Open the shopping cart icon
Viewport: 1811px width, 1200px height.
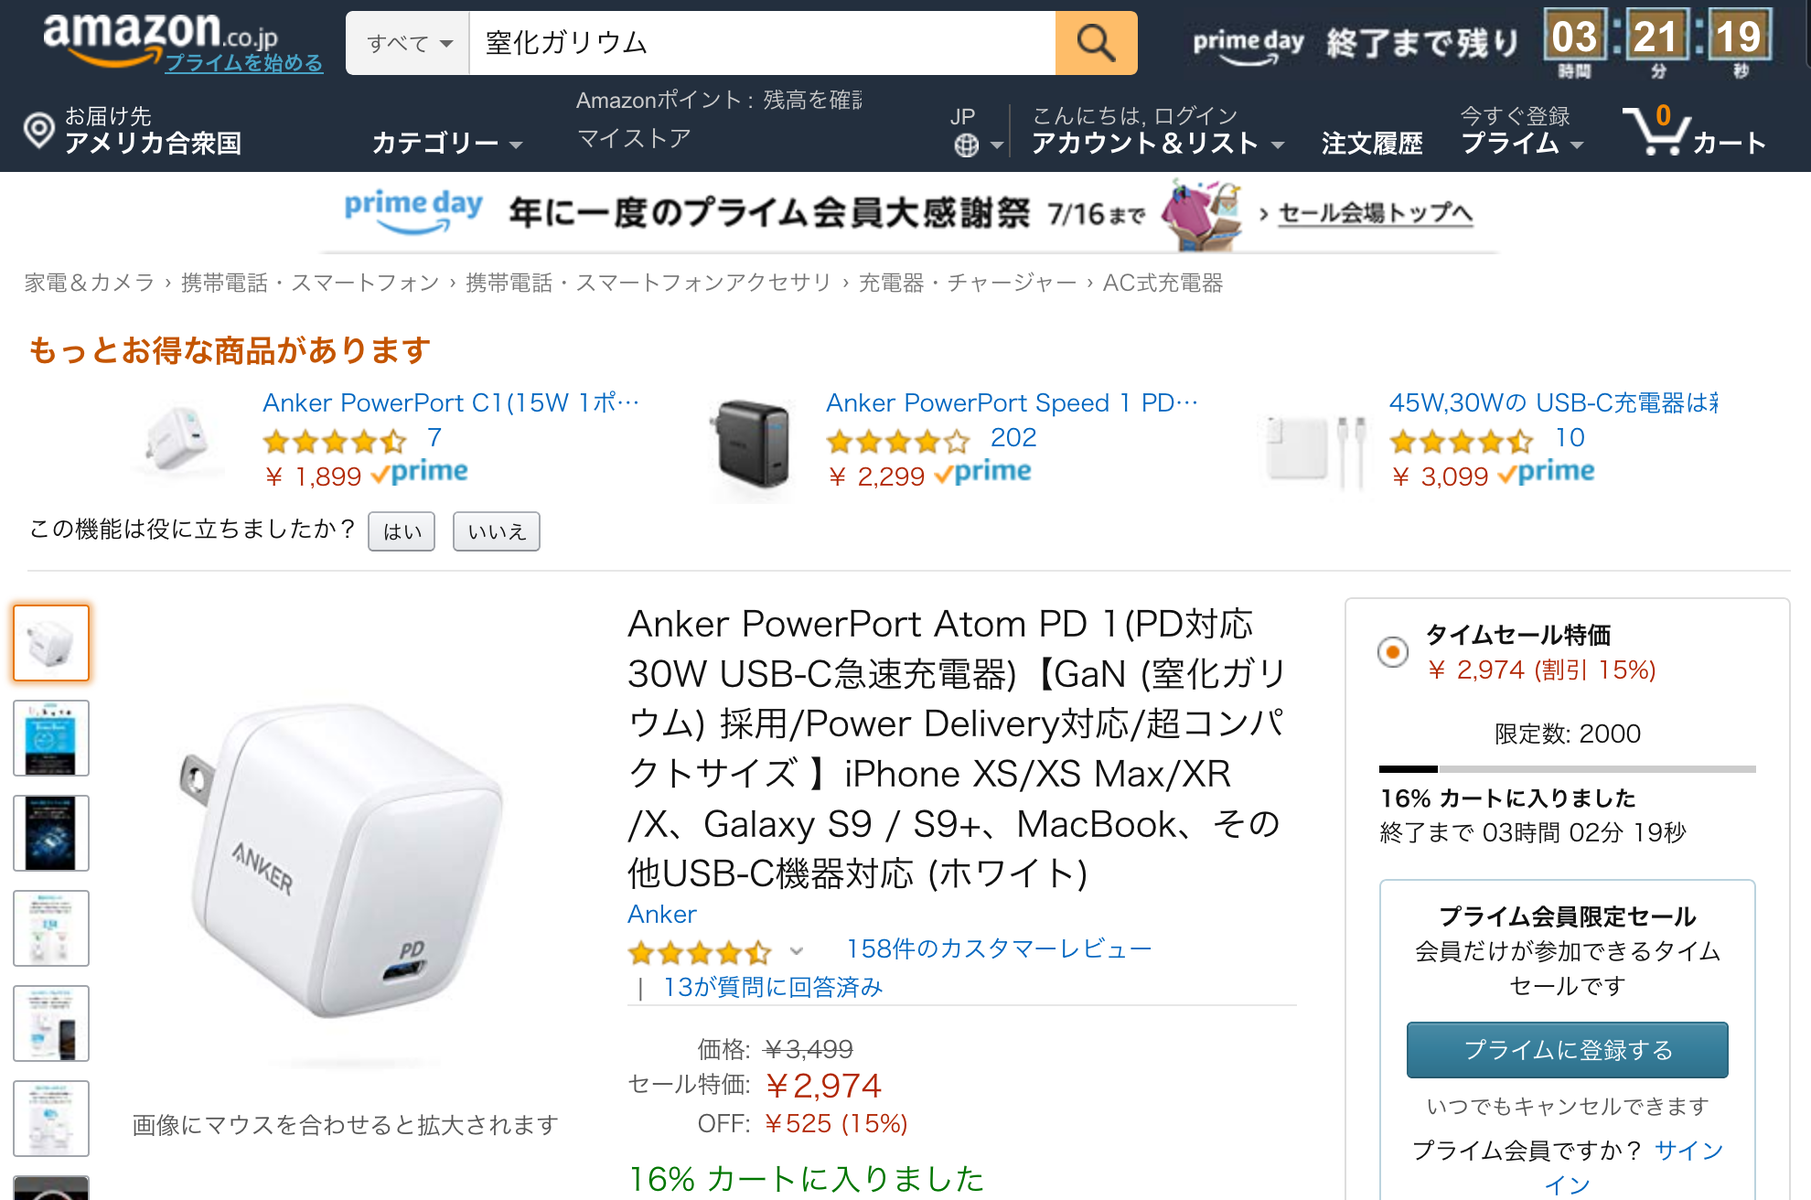(x=1656, y=131)
